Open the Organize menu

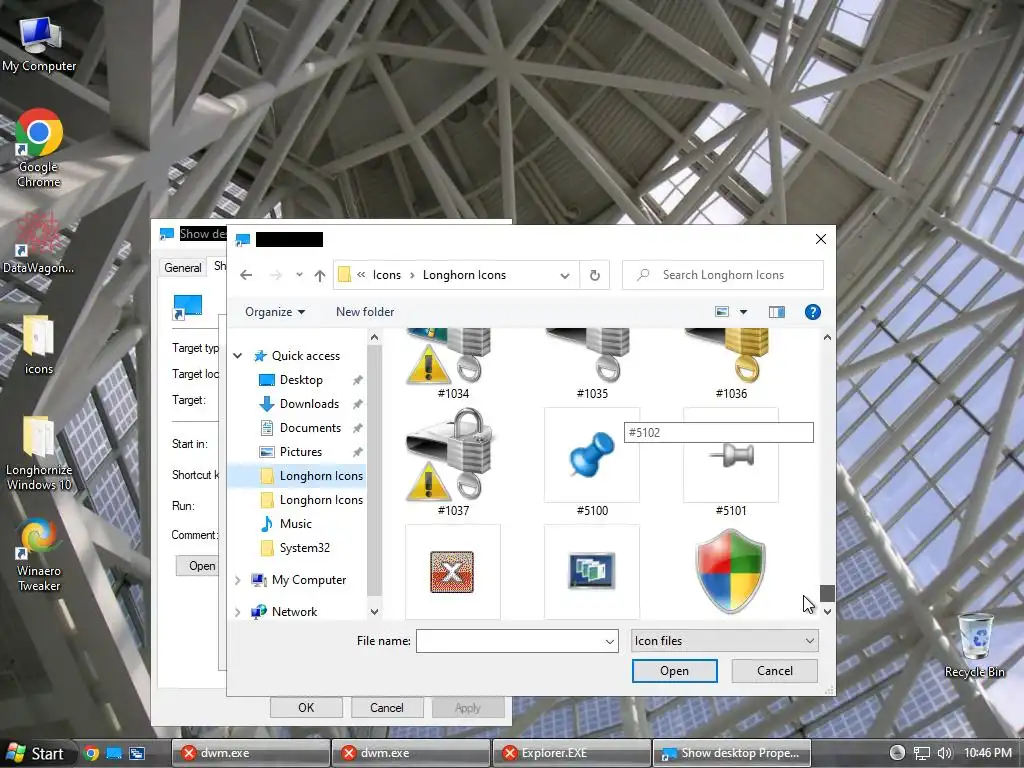pos(274,312)
